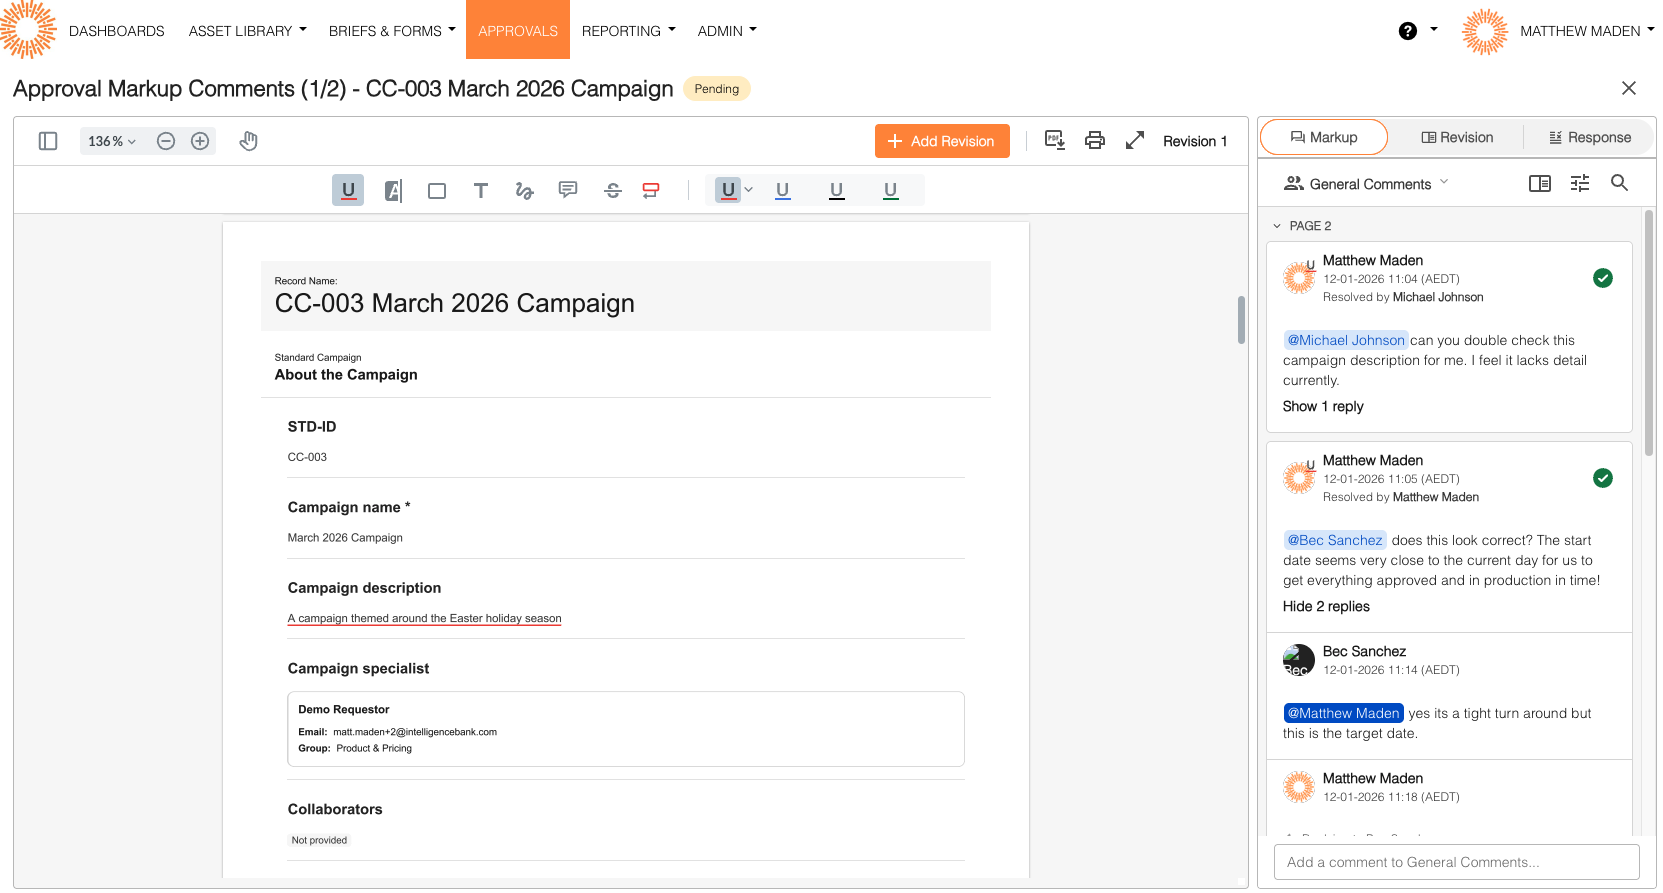Toggle the left sidebar panel
This screenshot has height=893, width=1663.
click(48, 141)
